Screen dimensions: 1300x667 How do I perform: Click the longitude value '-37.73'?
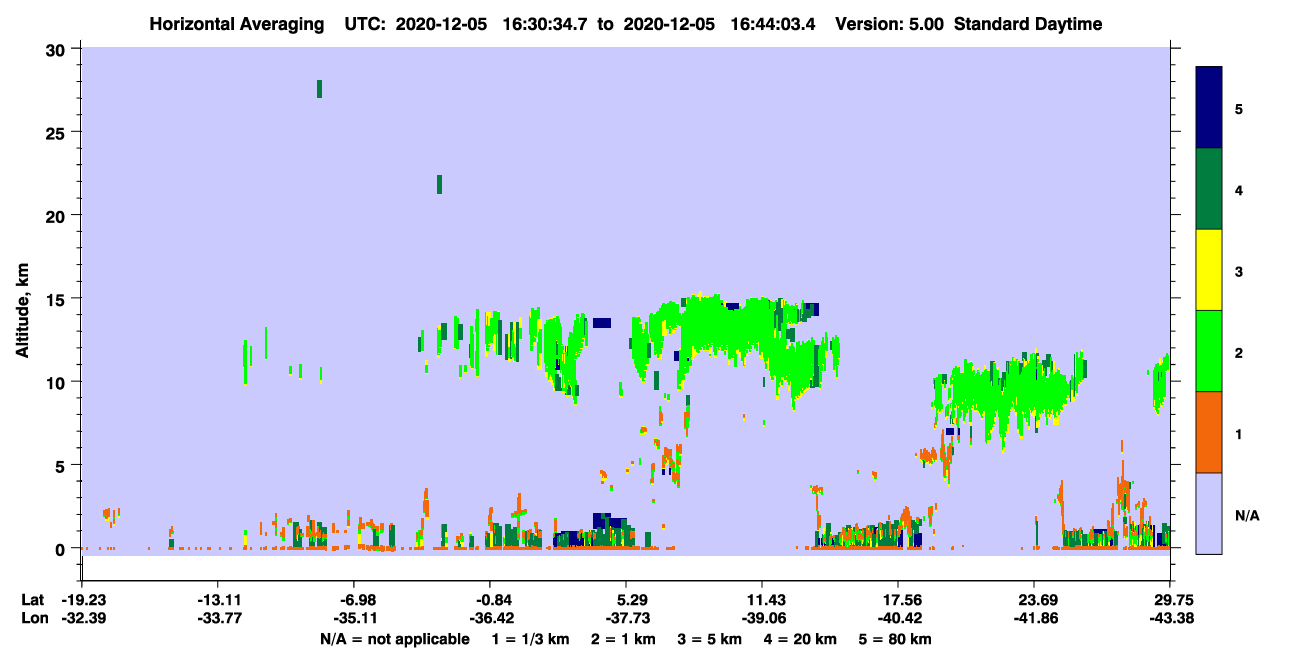[626, 618]
